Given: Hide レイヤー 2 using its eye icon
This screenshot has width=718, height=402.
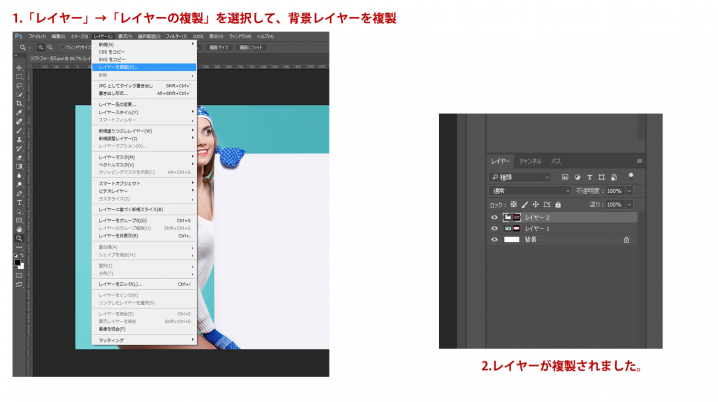Looking at the screenshot, I should (x=494, y=217).
